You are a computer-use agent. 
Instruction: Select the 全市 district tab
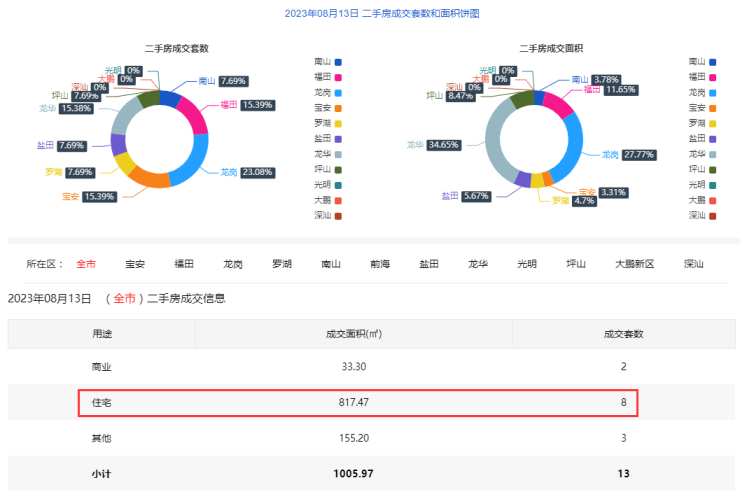tap(86, 264)
